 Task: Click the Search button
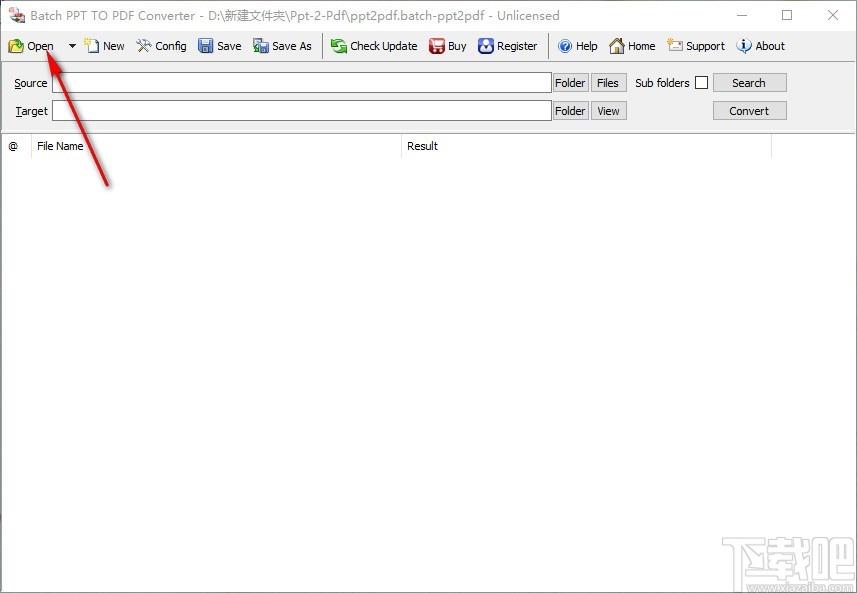coord(749,83)
